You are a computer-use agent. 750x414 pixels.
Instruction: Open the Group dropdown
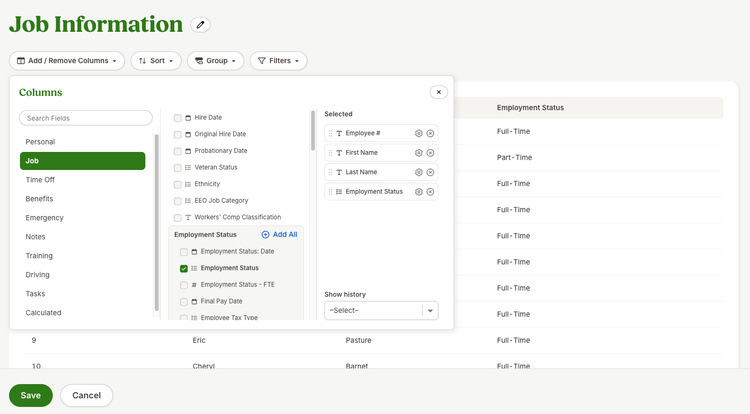[216, 61]
